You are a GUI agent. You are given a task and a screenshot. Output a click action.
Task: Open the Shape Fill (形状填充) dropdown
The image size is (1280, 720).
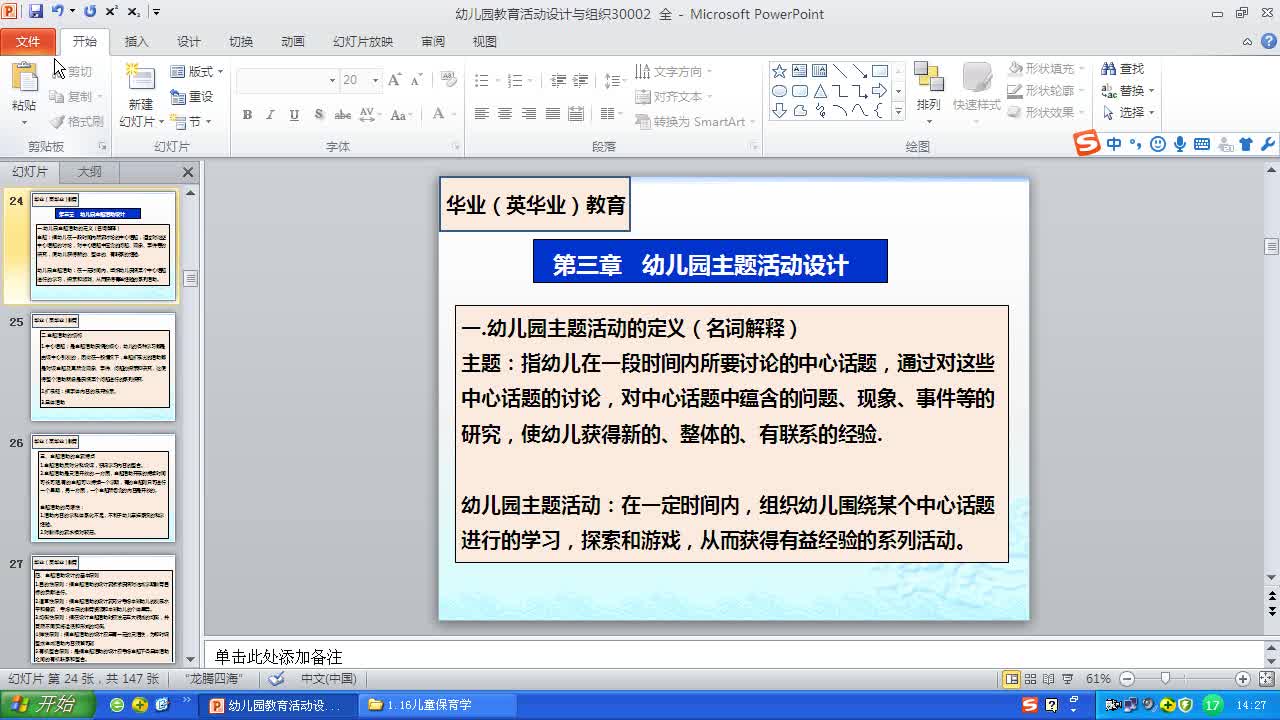click(x=1043, y=68)
